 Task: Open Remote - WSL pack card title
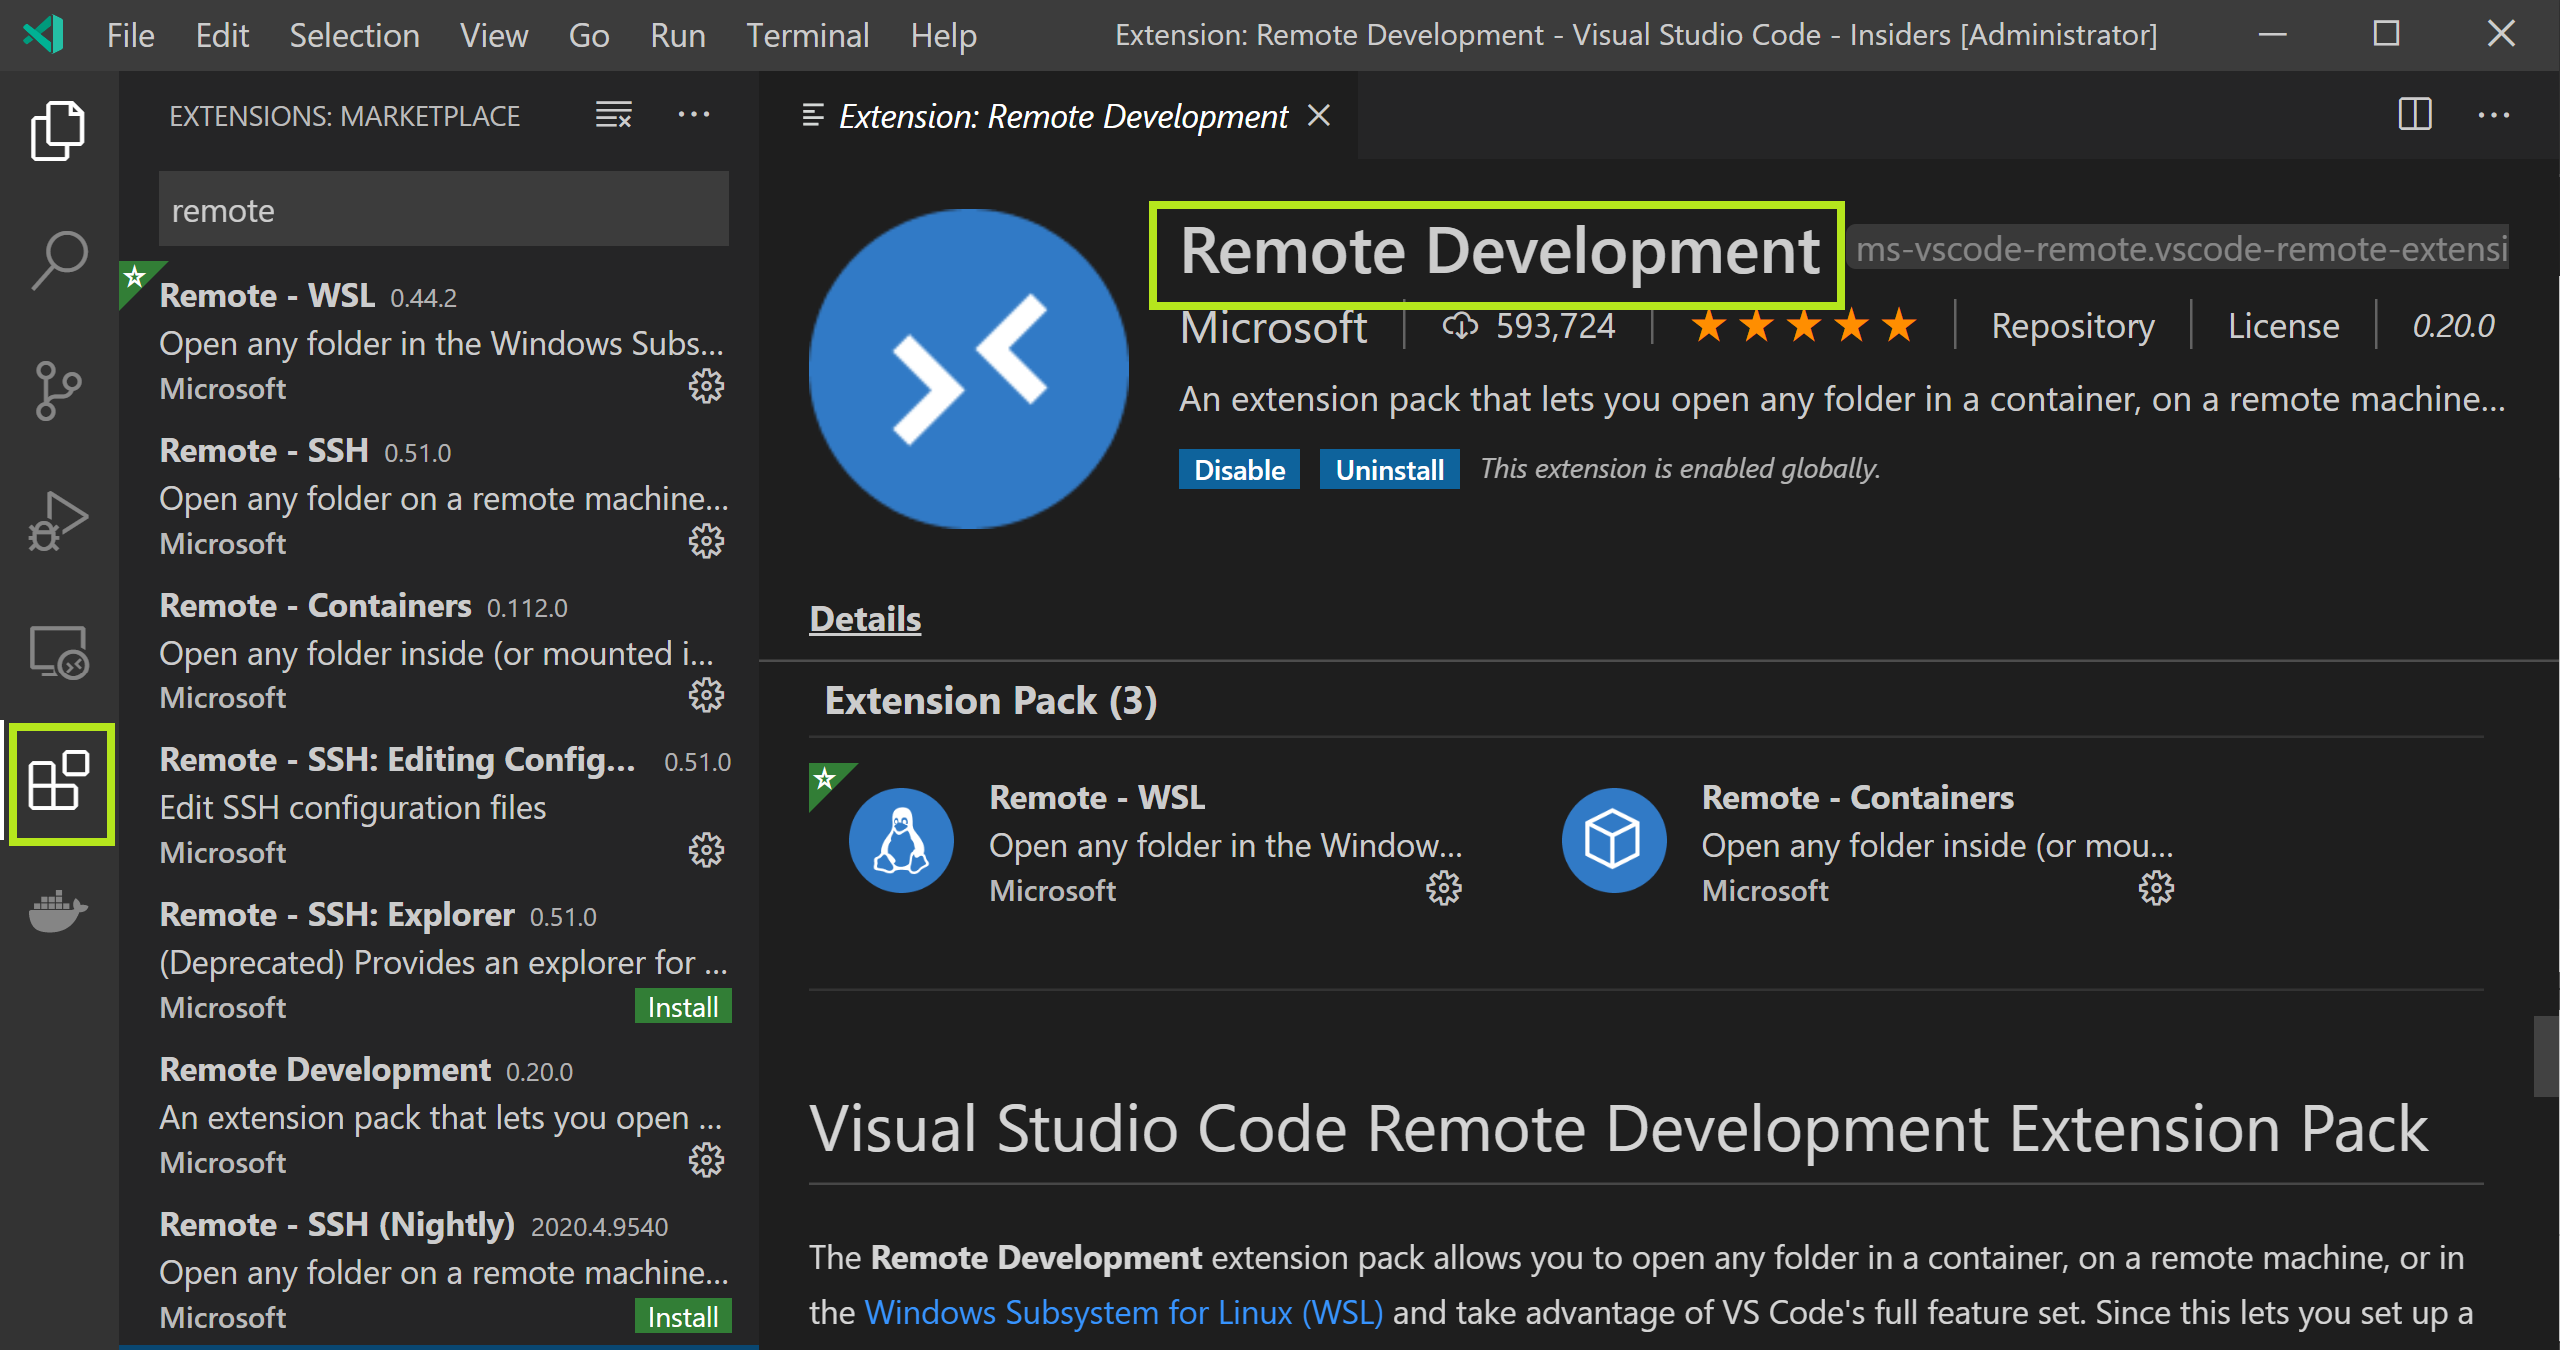1097,797
